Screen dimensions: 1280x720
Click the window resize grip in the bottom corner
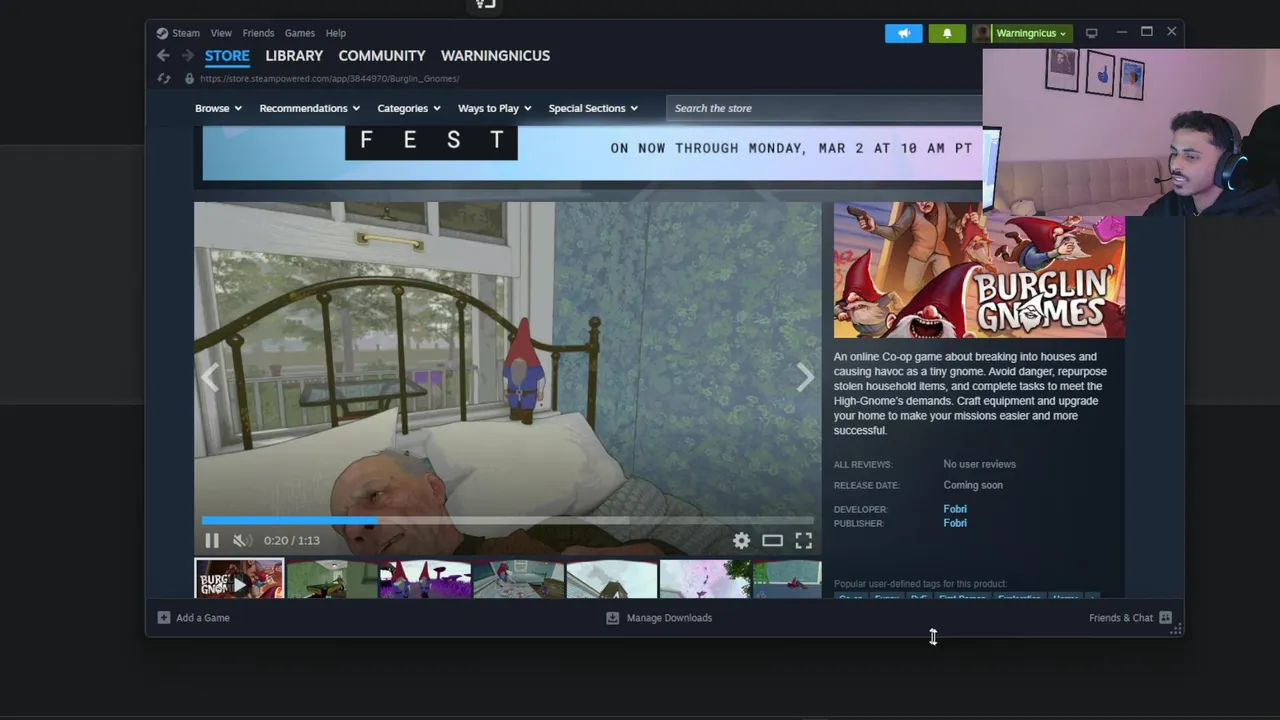[1177, 629]
